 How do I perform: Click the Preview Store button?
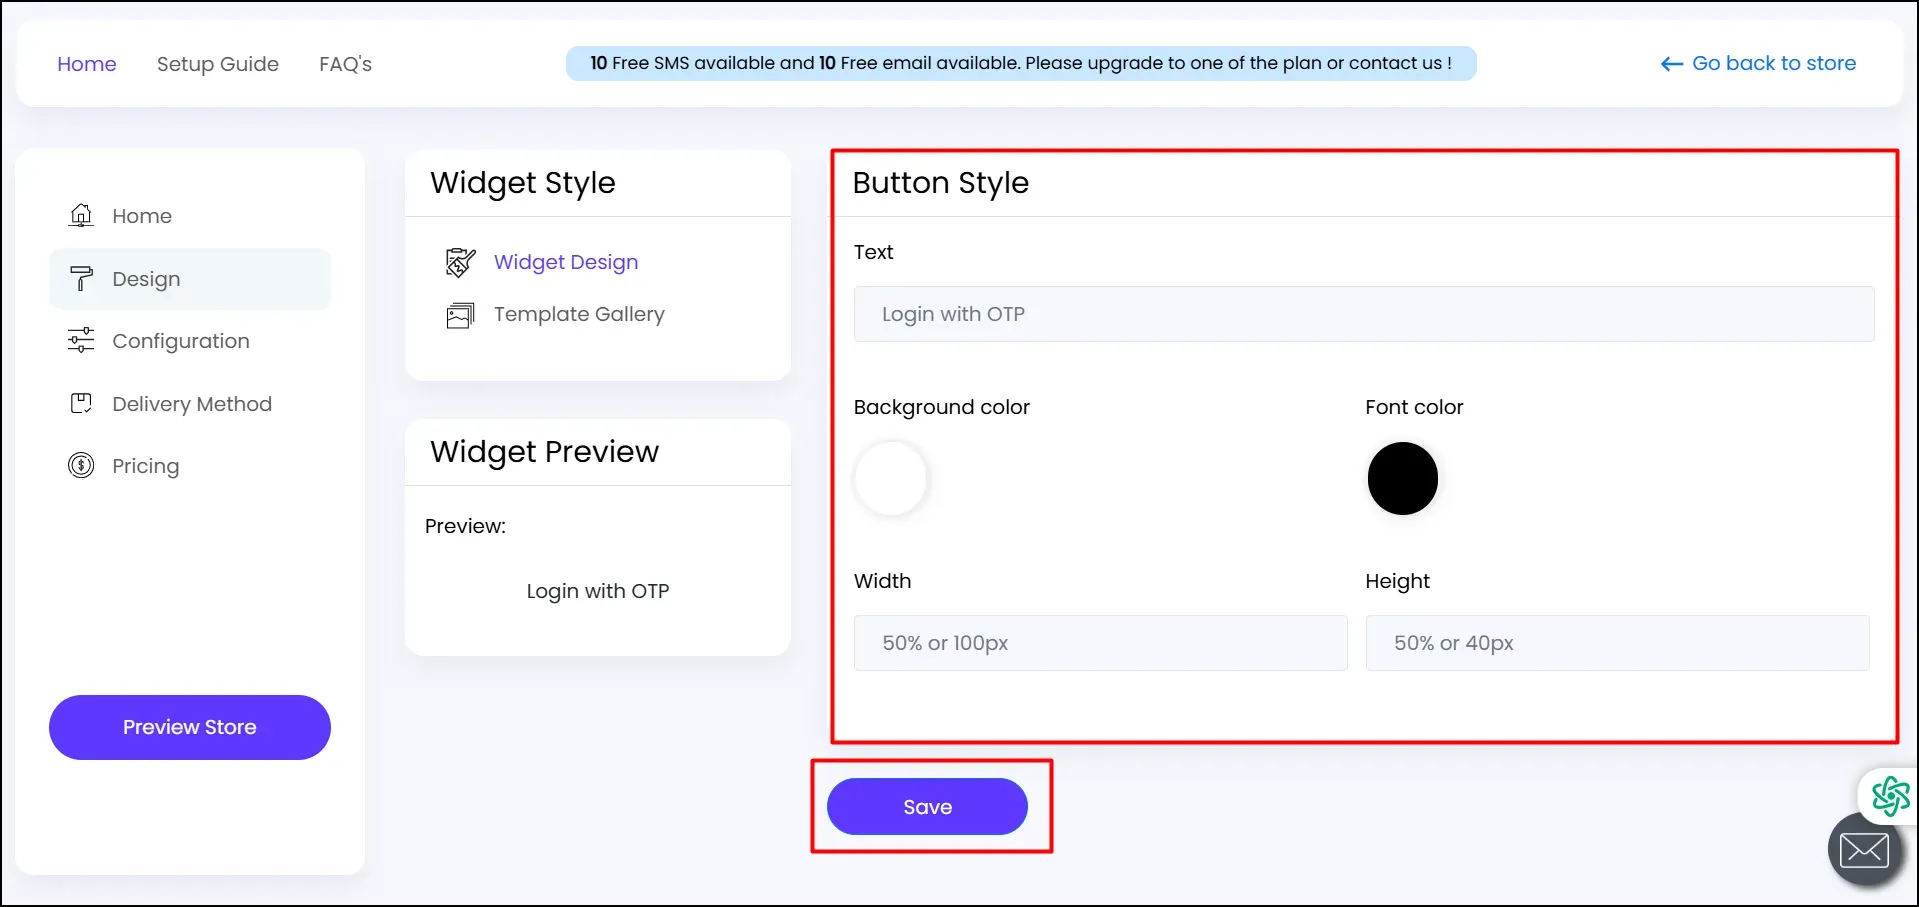click(189, 727)
